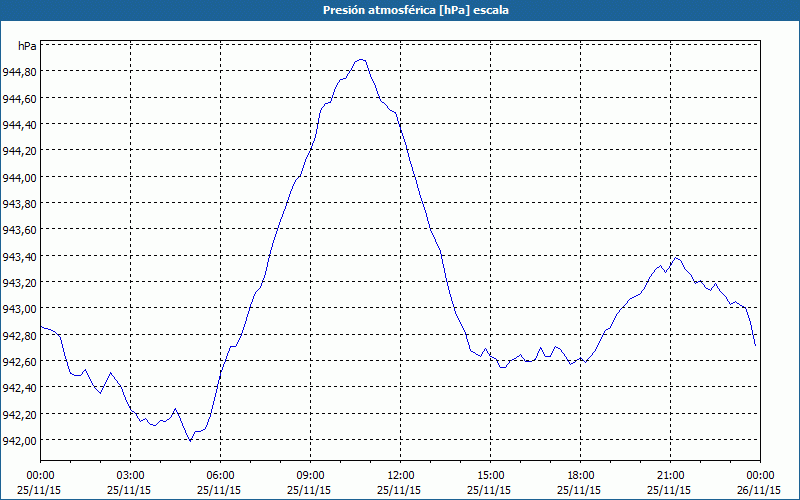The width and height of the screenshot is (800, 500).
Task: Select the 944,80 y-axis value
Action: [x=19, y=71]
